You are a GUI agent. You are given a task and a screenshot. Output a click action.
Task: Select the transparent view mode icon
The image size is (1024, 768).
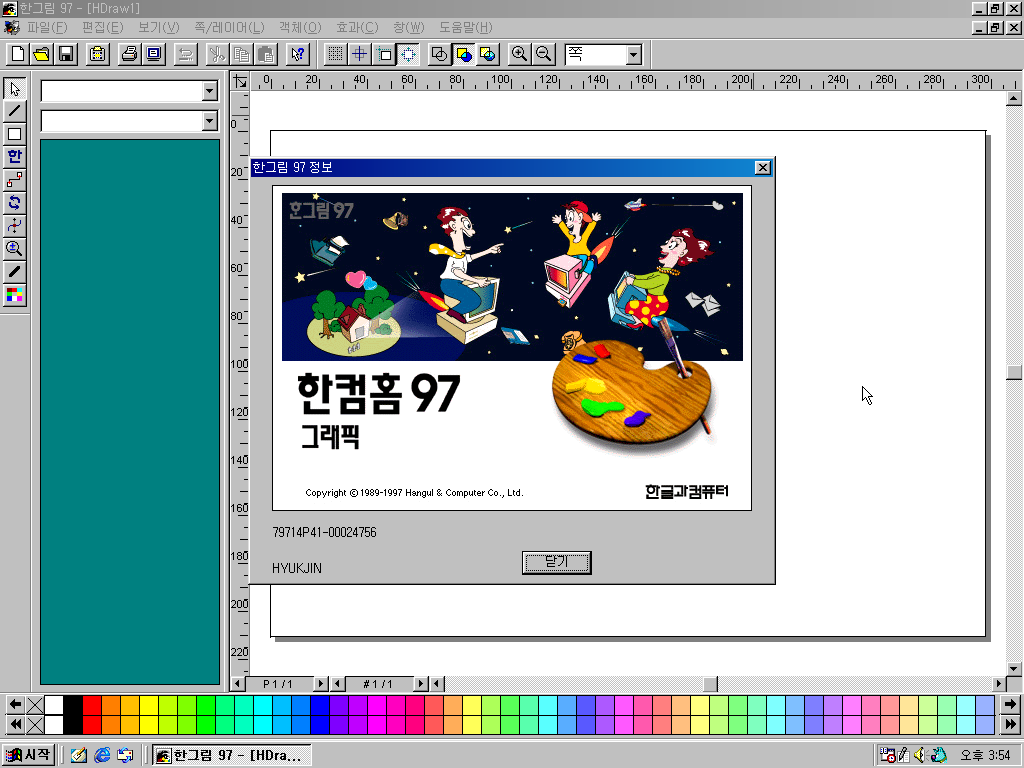(x=488, y=54)
